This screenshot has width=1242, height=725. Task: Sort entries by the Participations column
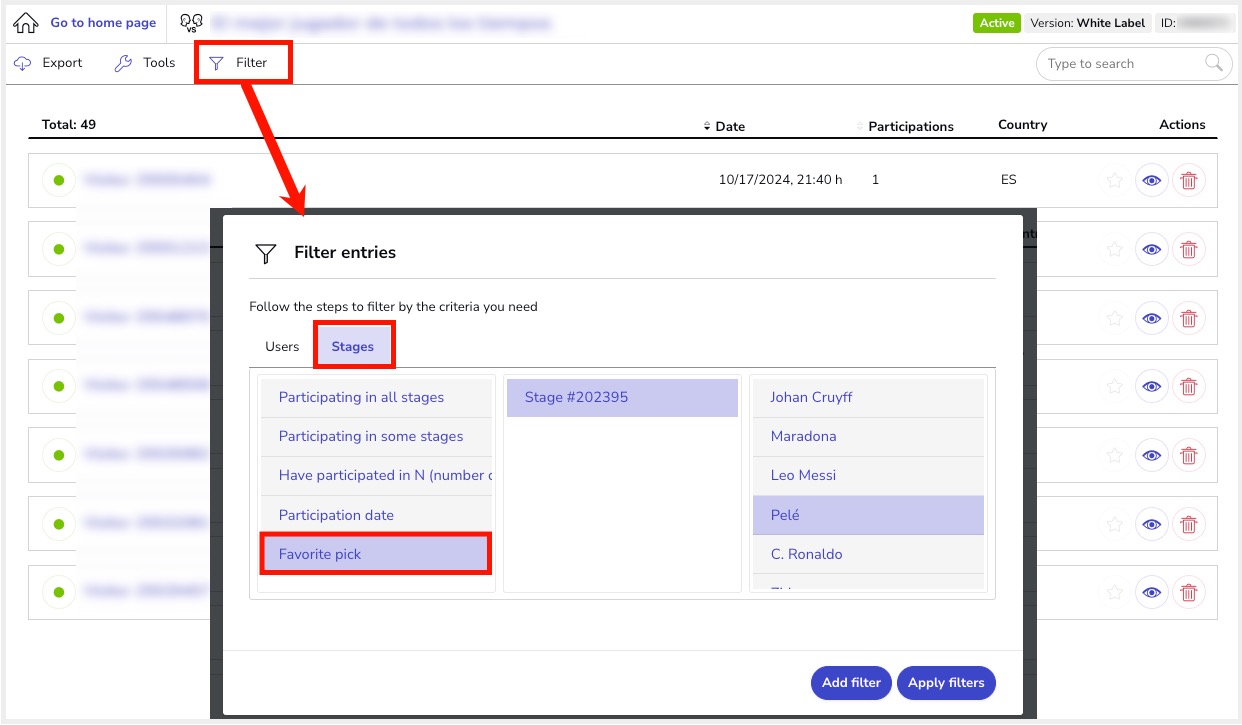tap(908, 126)
